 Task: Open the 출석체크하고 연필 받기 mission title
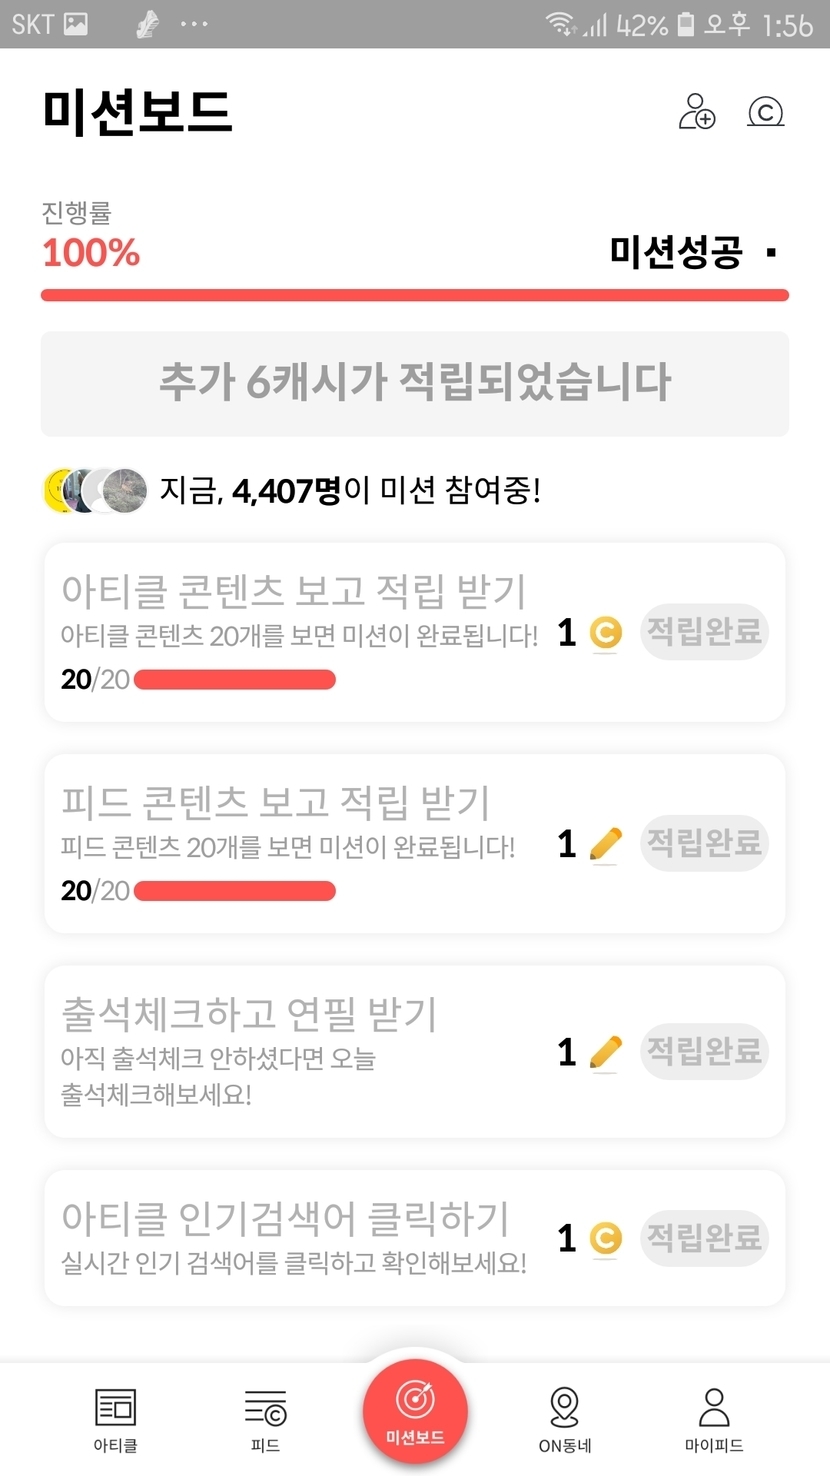pyautogui.click(x=250, y=1015)
